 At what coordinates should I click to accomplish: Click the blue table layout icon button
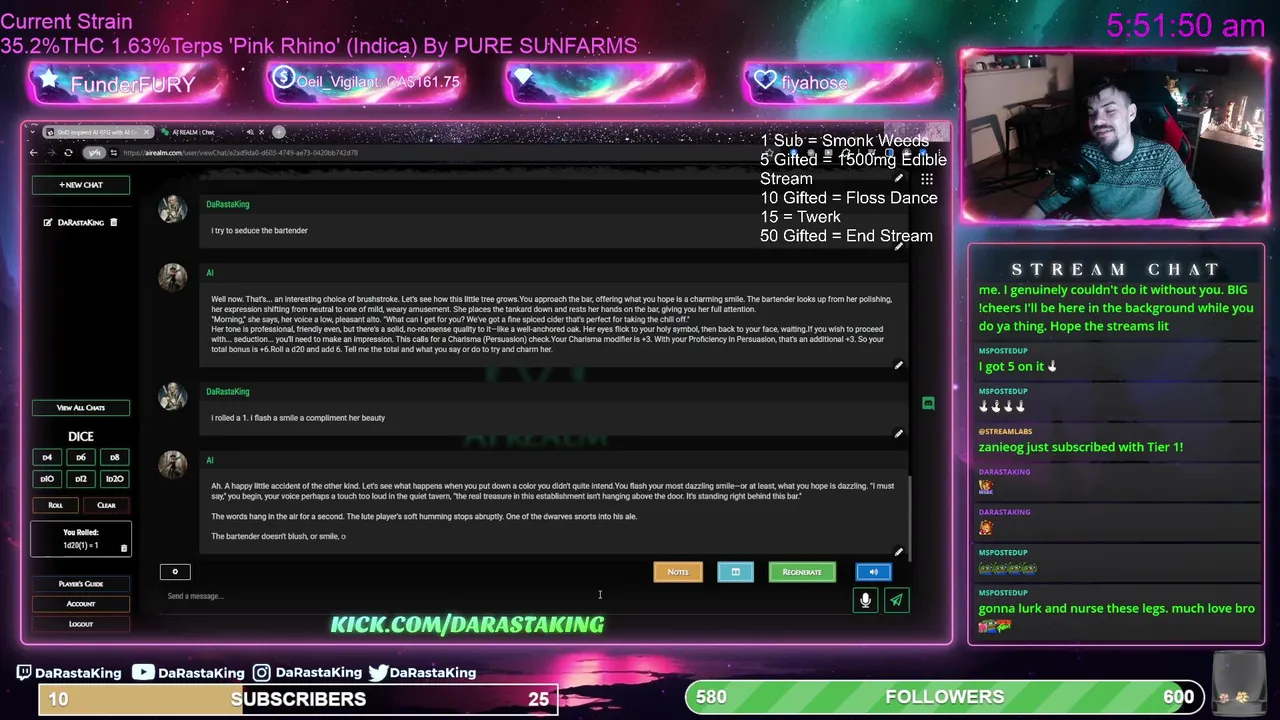735,572
